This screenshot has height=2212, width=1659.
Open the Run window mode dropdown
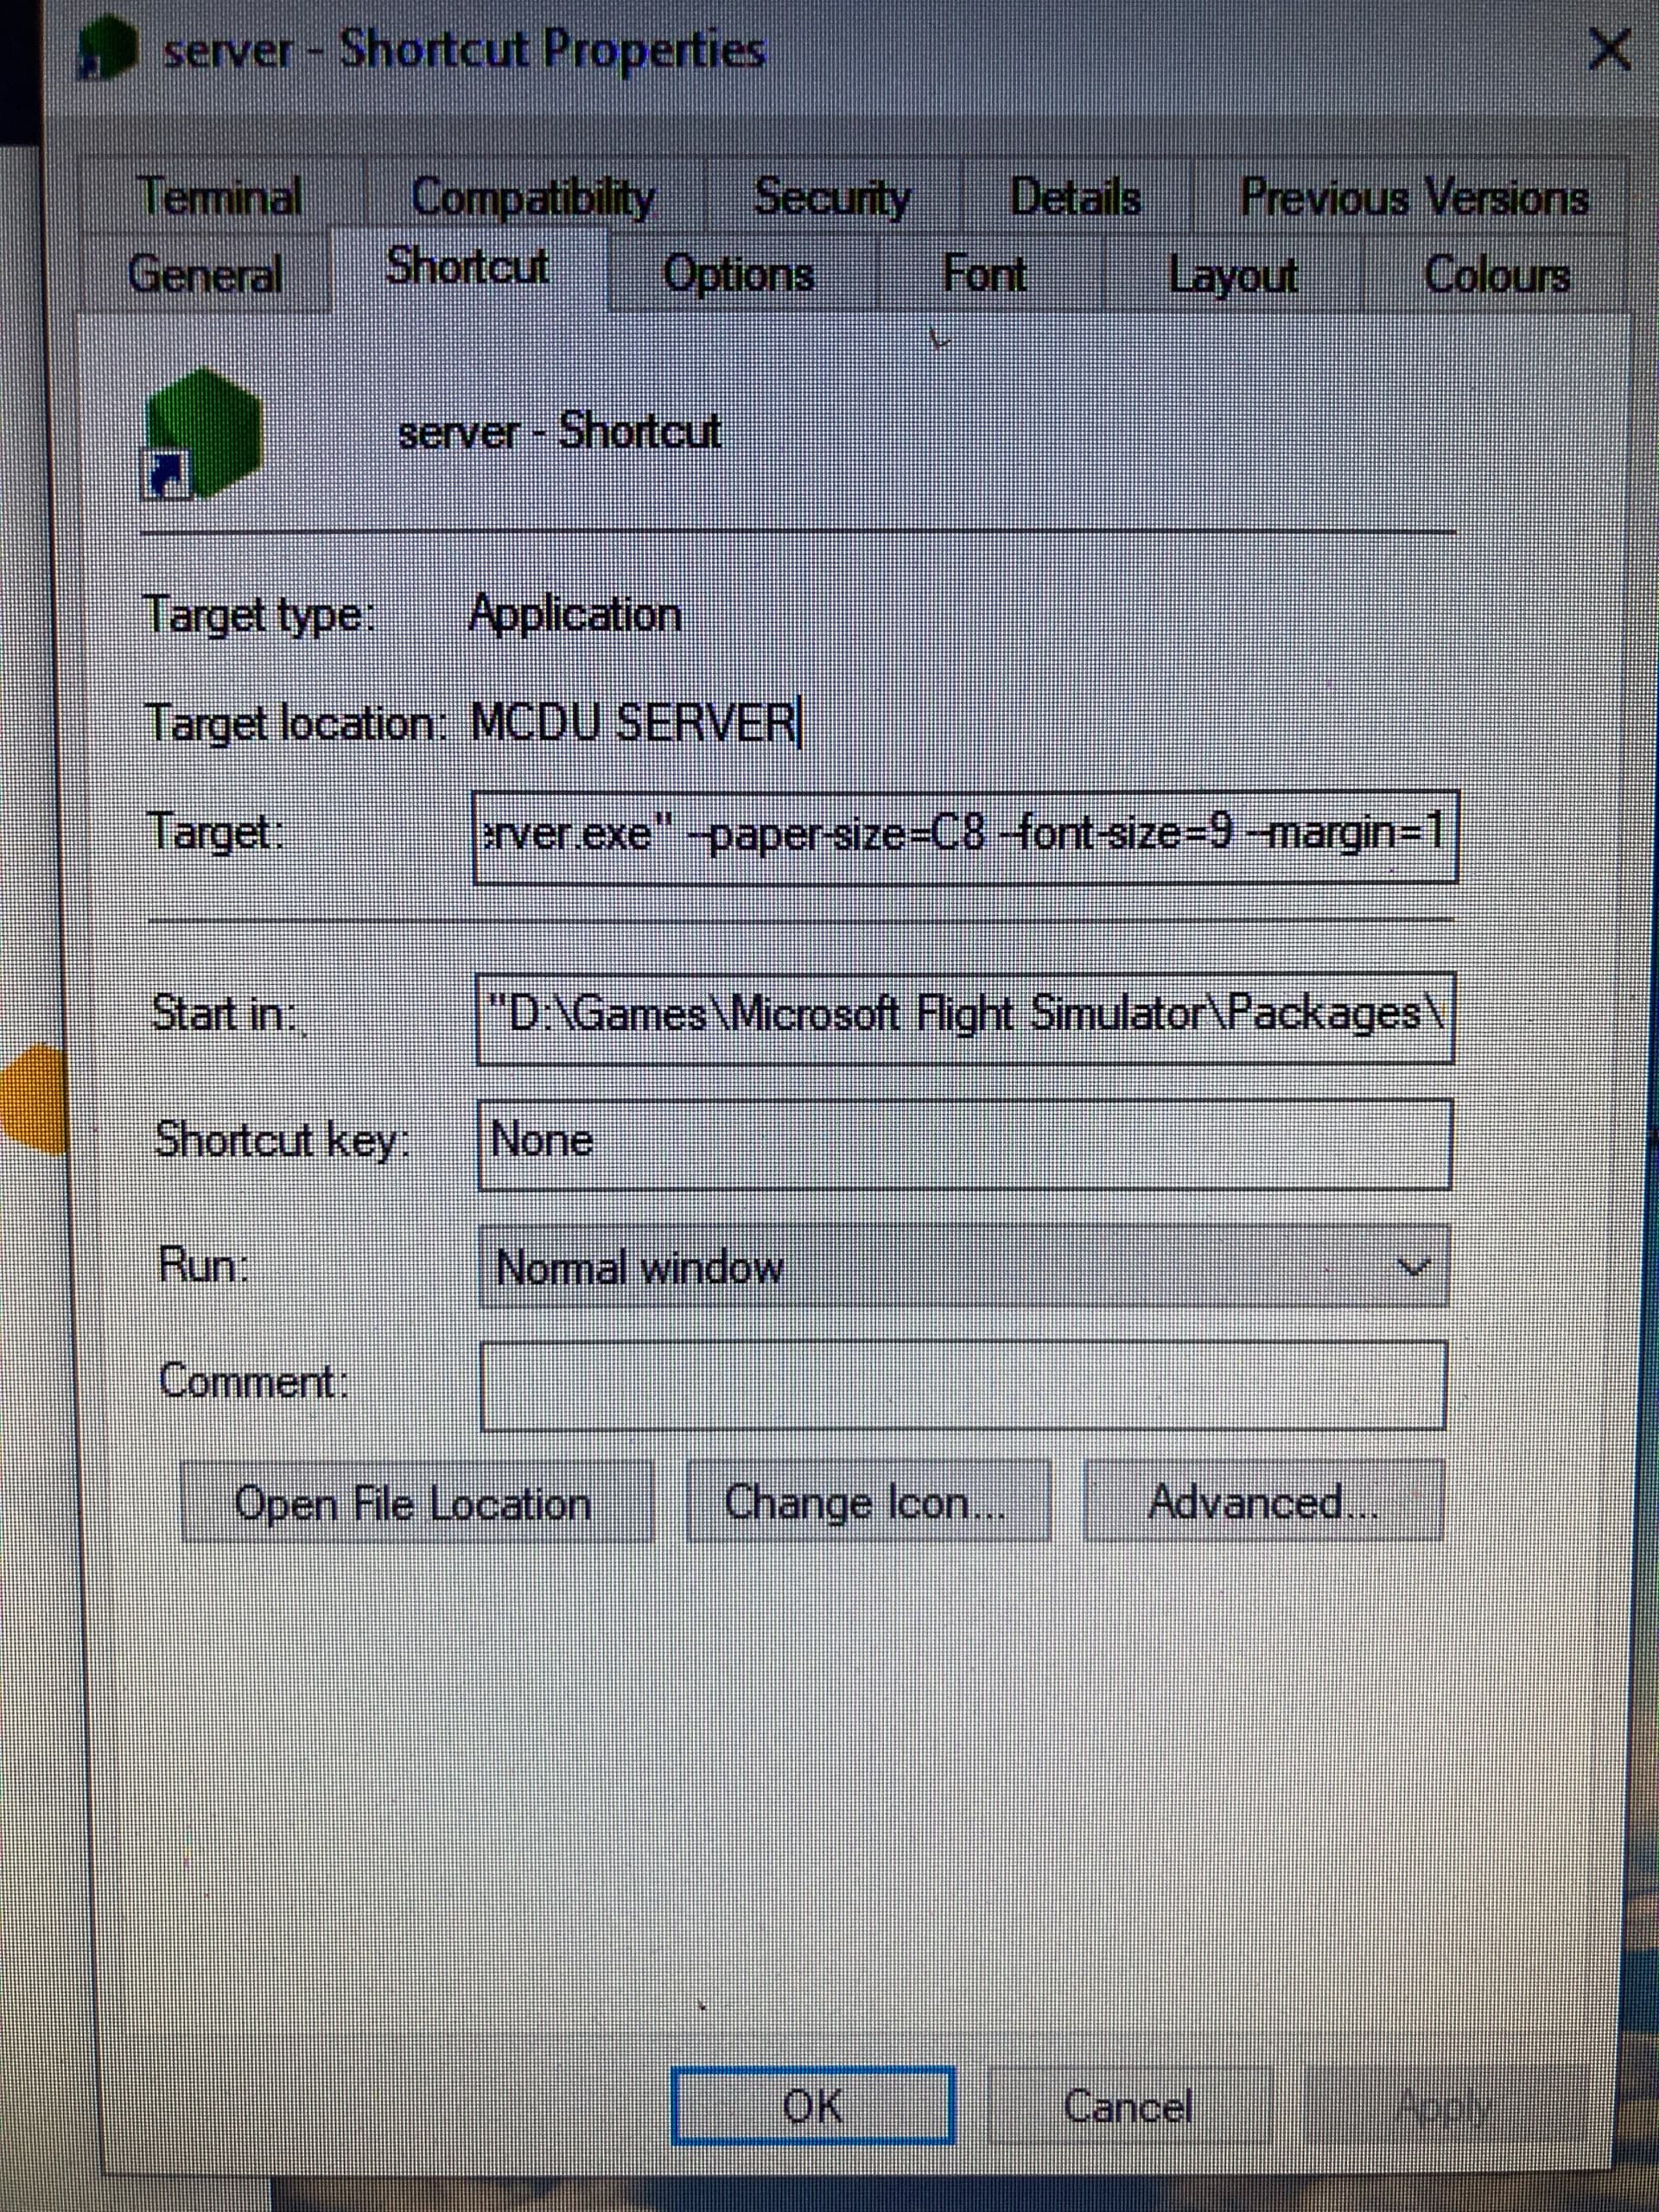[964, 1267]
